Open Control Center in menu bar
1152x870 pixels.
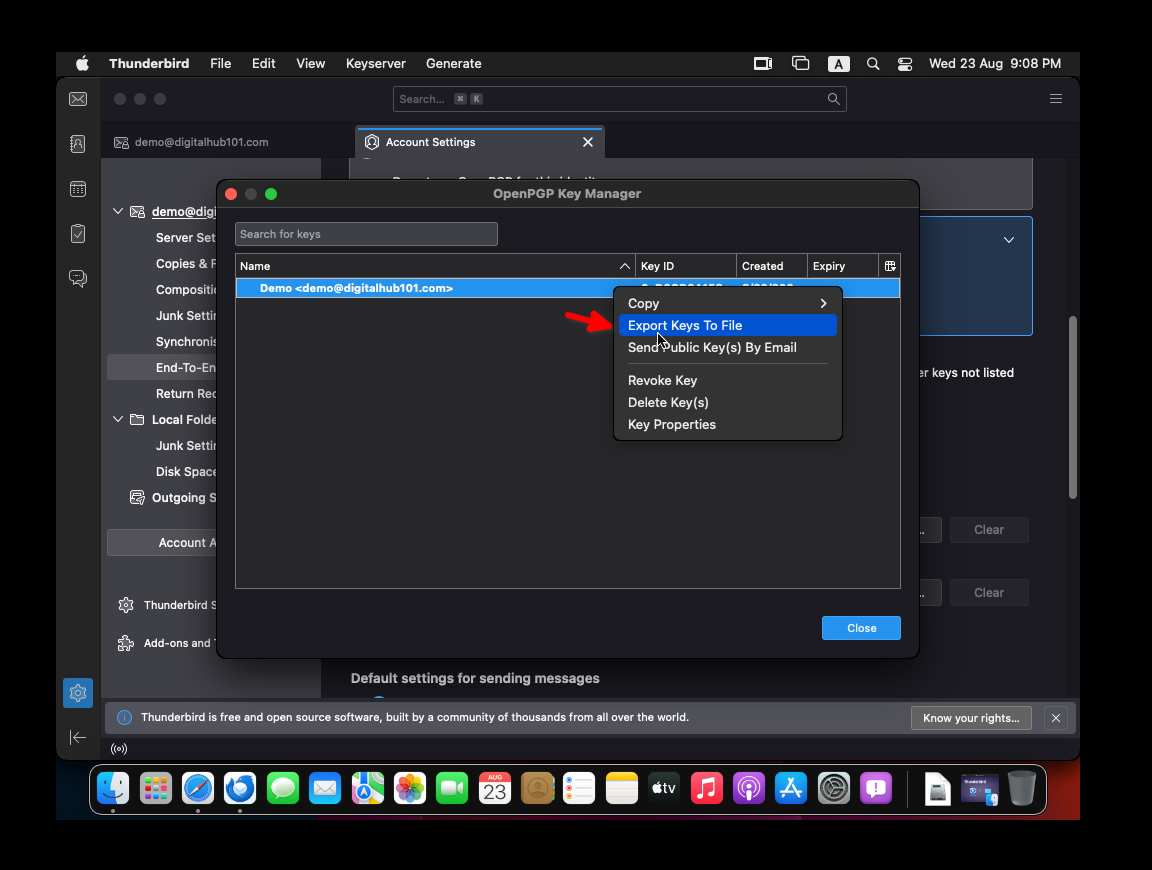pos(905,64)
